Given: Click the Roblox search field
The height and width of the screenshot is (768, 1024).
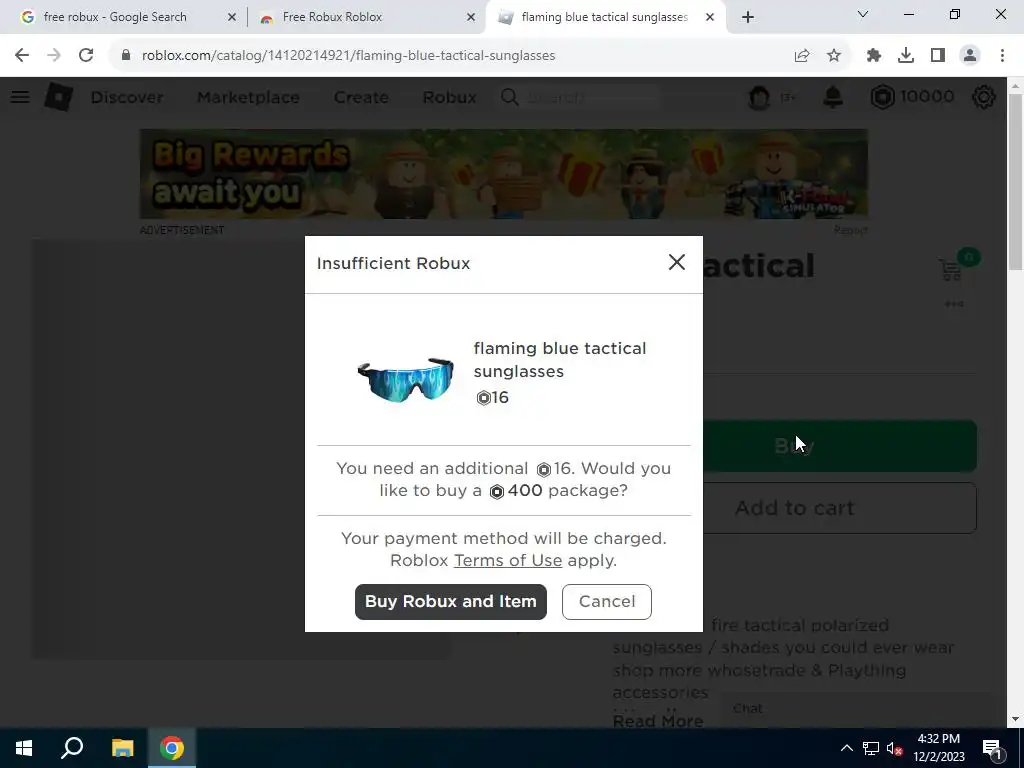Looking at the screenshot, I should point(581,97).
